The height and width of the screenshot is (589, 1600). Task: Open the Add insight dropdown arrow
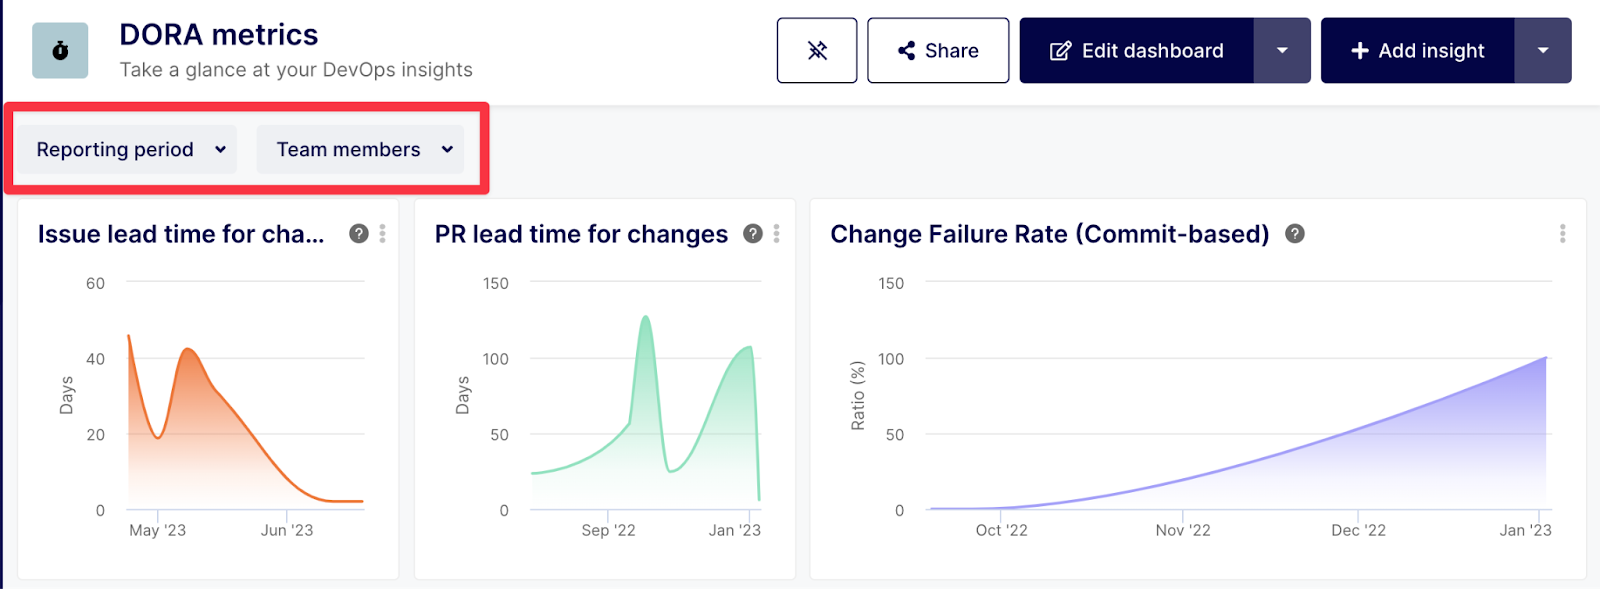pyautogui.click(x=1543, y=50)
